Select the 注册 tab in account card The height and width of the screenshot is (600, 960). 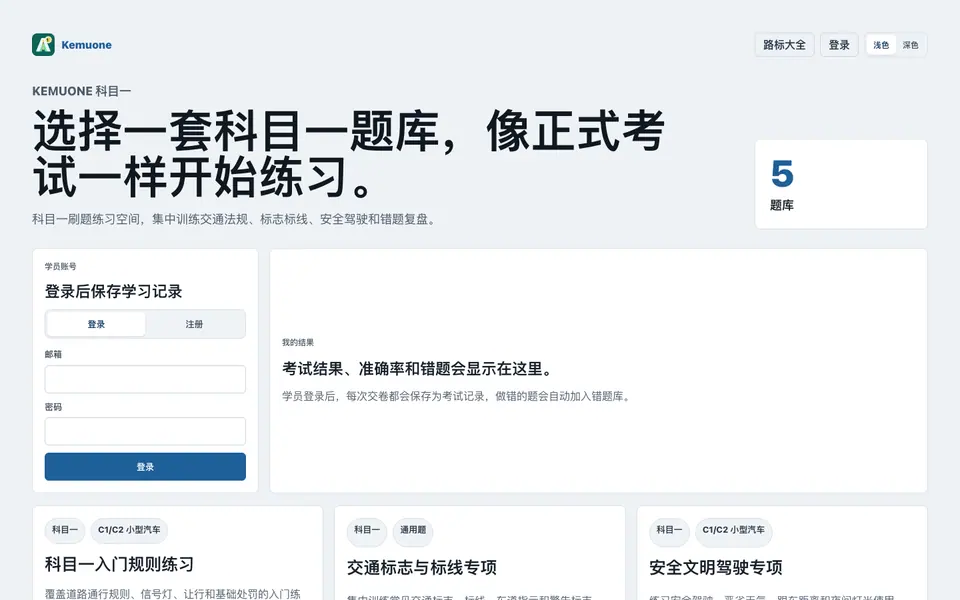tap(194, 324)
